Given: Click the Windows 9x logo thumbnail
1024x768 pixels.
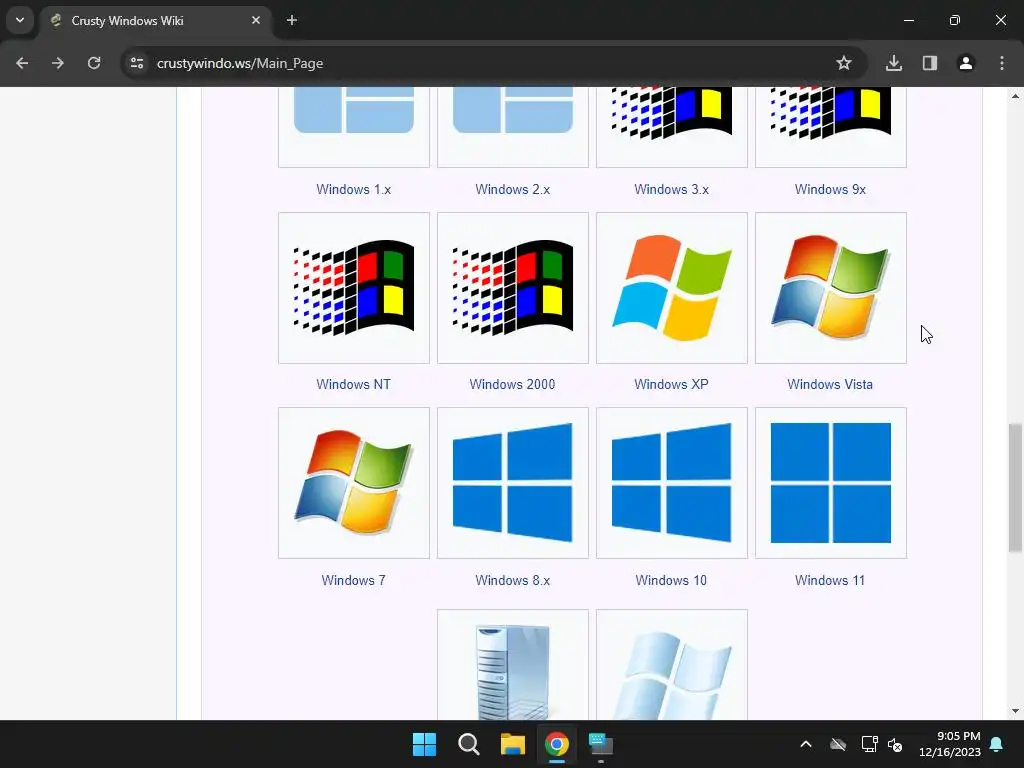Looking at the screenshot, I should pos(831,127).
